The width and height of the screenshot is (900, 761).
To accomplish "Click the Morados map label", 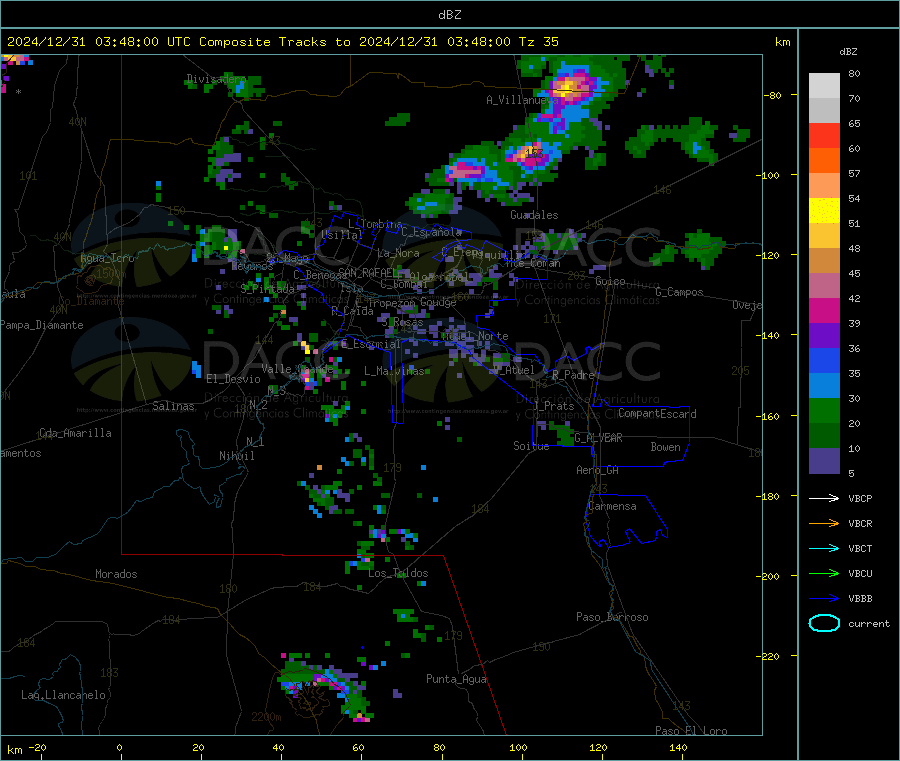I will click(116, 574).
